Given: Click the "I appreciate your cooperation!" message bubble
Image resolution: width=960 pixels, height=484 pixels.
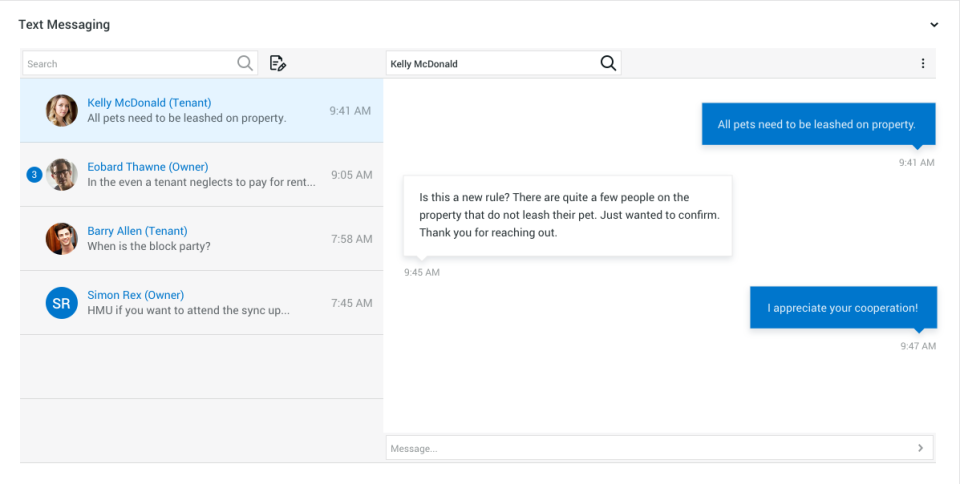Looking at the screenshot, I should (x=843, y=308).
